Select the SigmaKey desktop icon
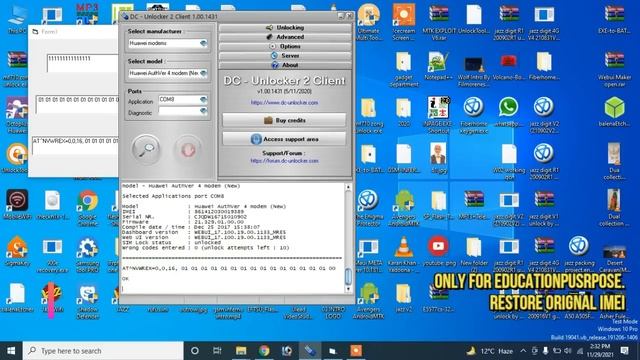Viewport: 640px width, 360px height. pyautogui.click(x=17, y=251)
